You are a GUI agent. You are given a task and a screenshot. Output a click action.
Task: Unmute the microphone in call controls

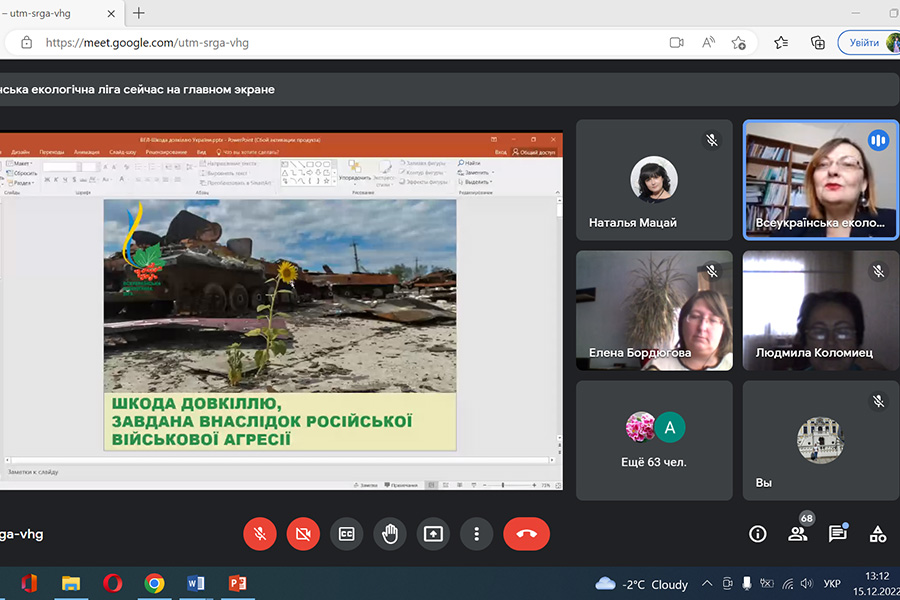[x=260, y=534]
